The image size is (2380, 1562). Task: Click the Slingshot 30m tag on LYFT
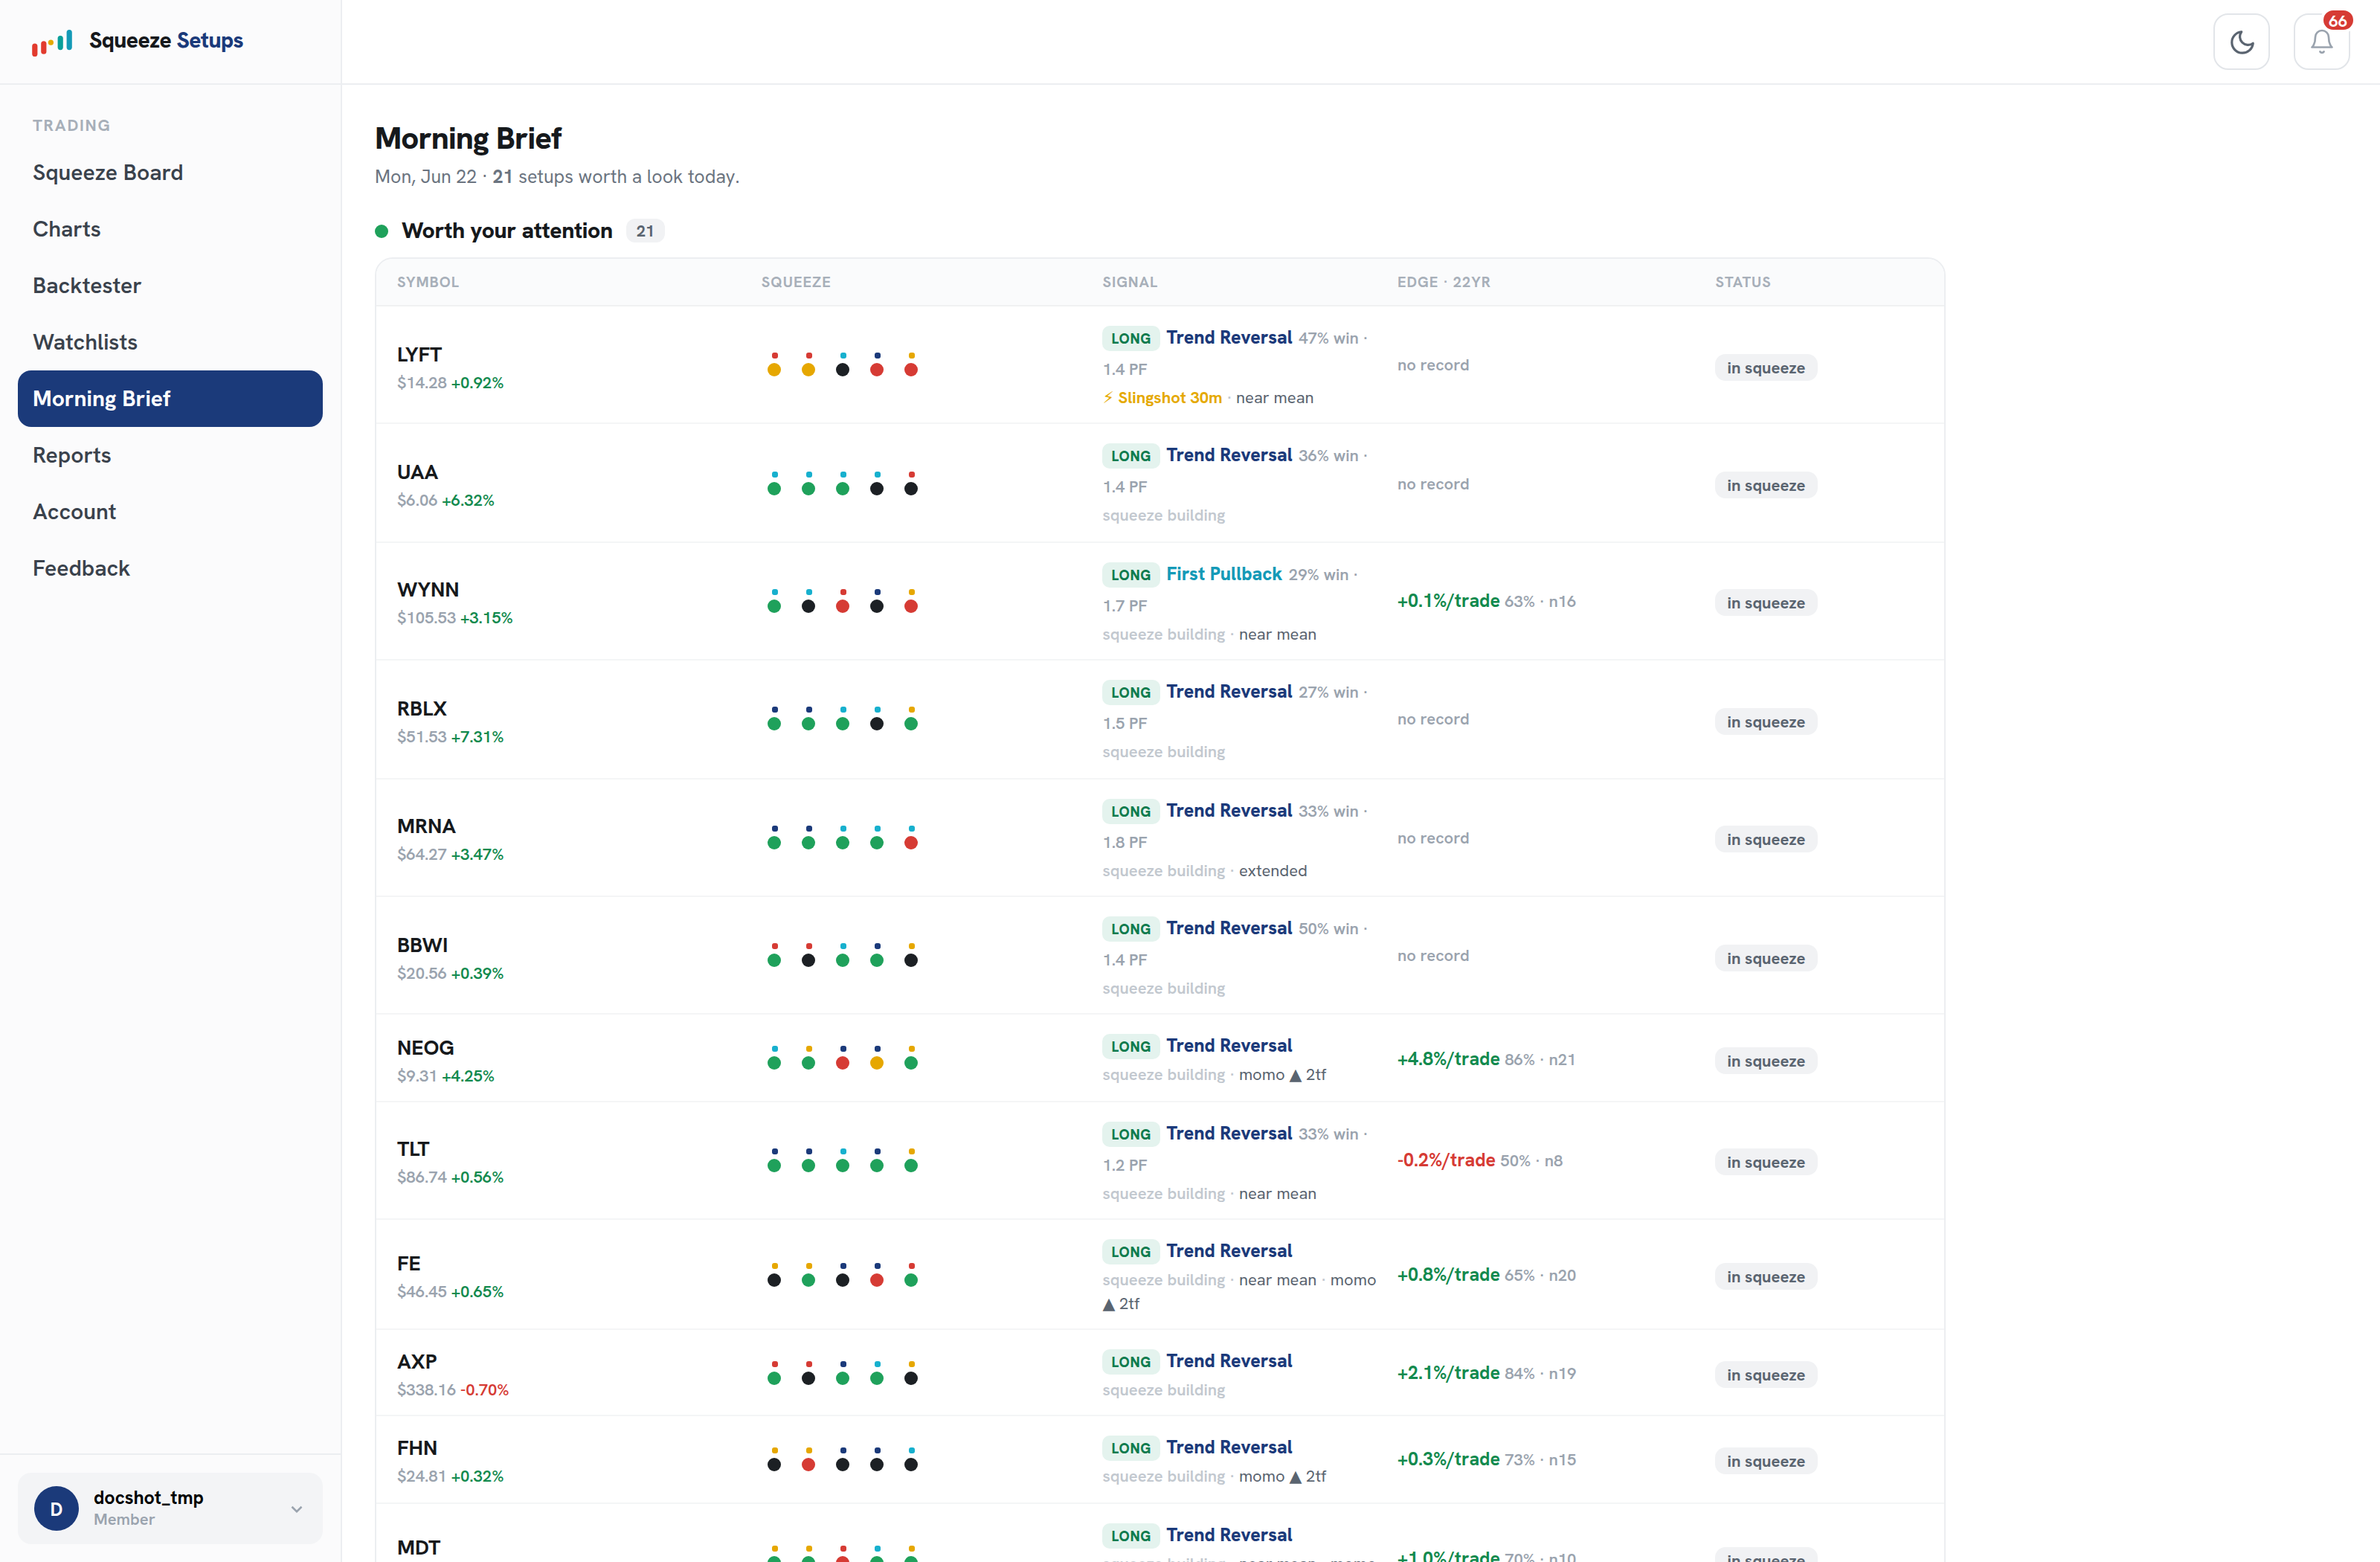[1162, 397]
